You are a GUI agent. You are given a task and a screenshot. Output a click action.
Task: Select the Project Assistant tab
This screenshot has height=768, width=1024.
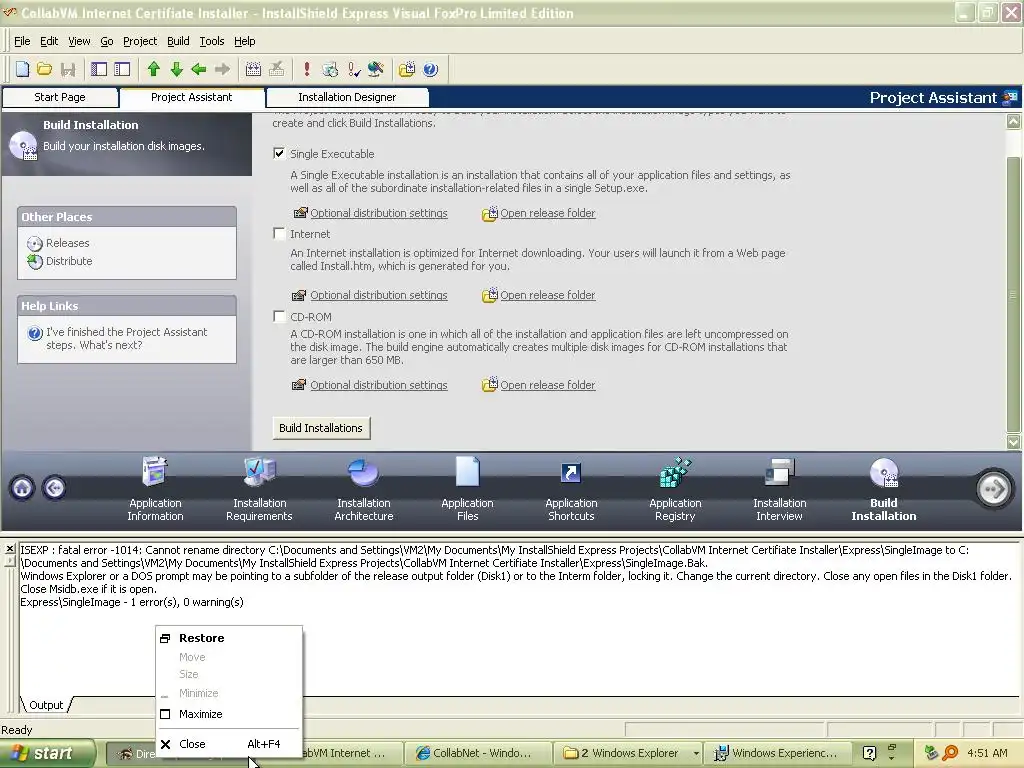coord(192,97)
